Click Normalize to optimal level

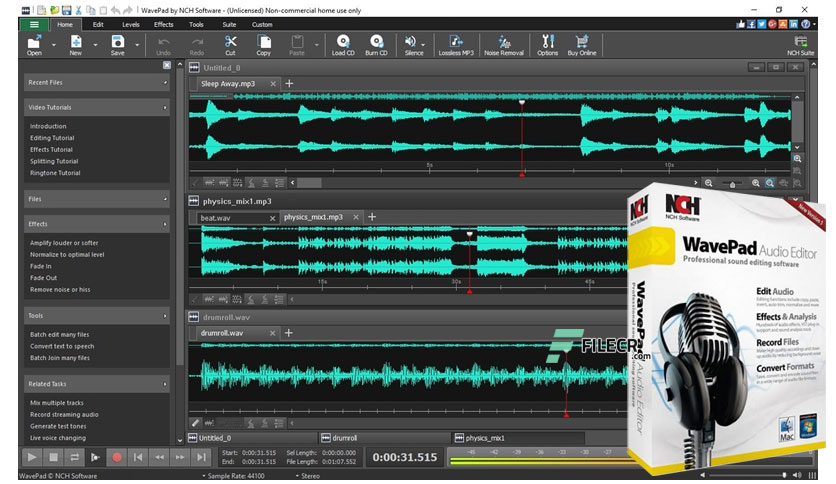66,254
